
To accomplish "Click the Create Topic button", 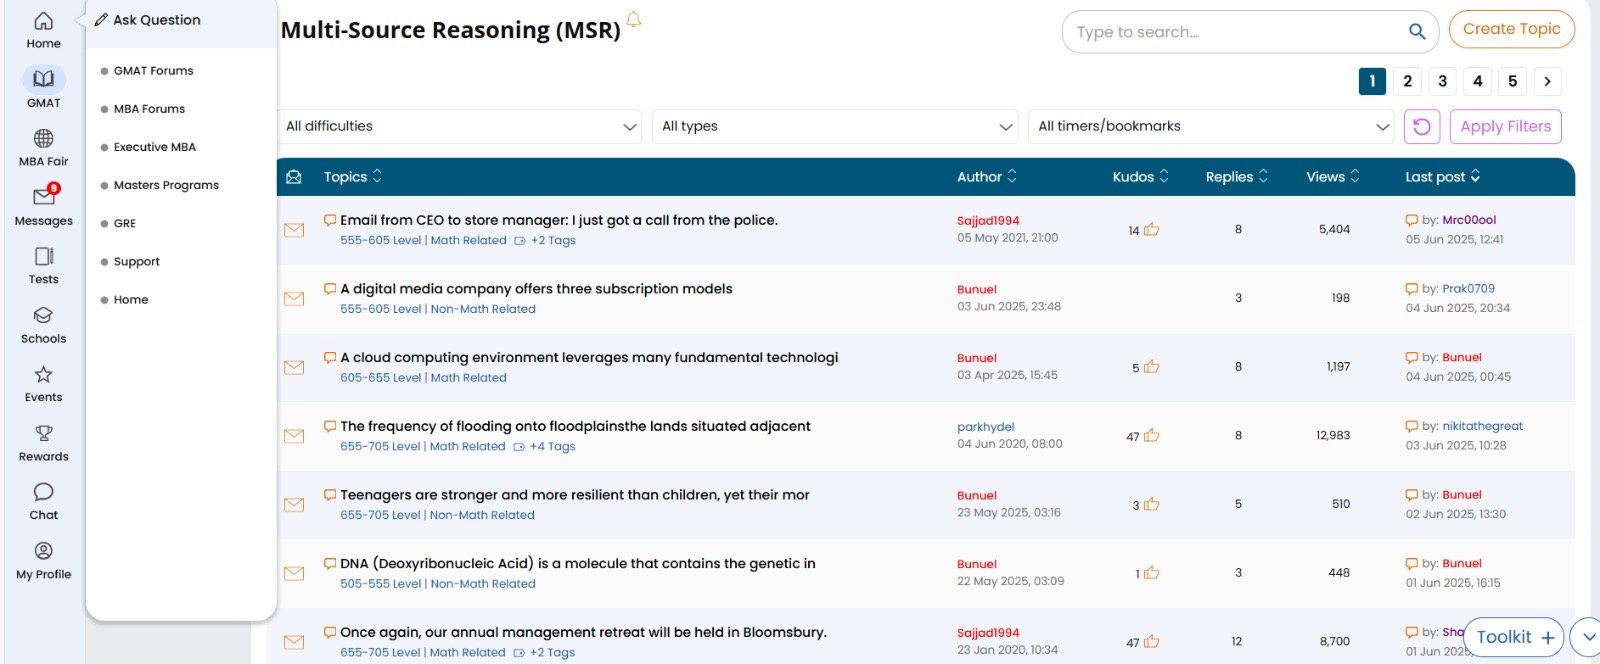I will [x=1511, y=29].
